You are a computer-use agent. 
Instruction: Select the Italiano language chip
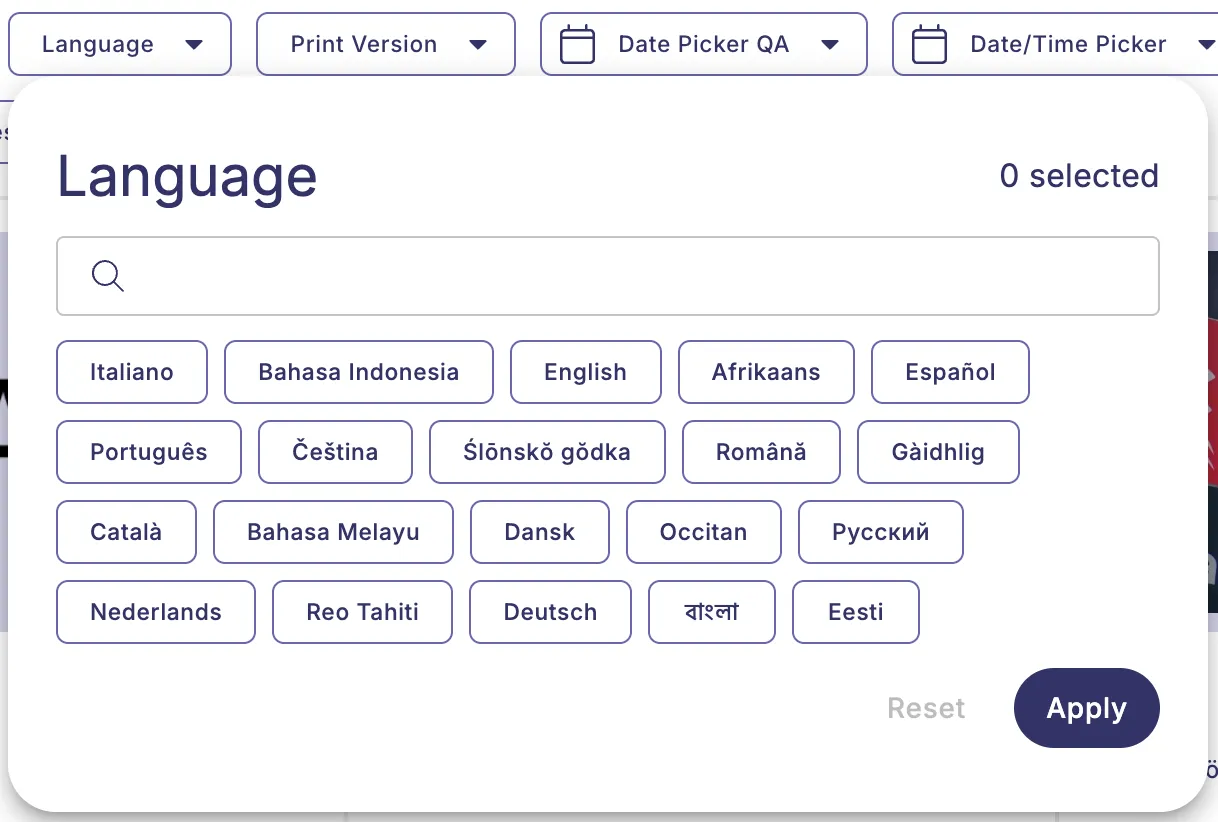point(132,372)
